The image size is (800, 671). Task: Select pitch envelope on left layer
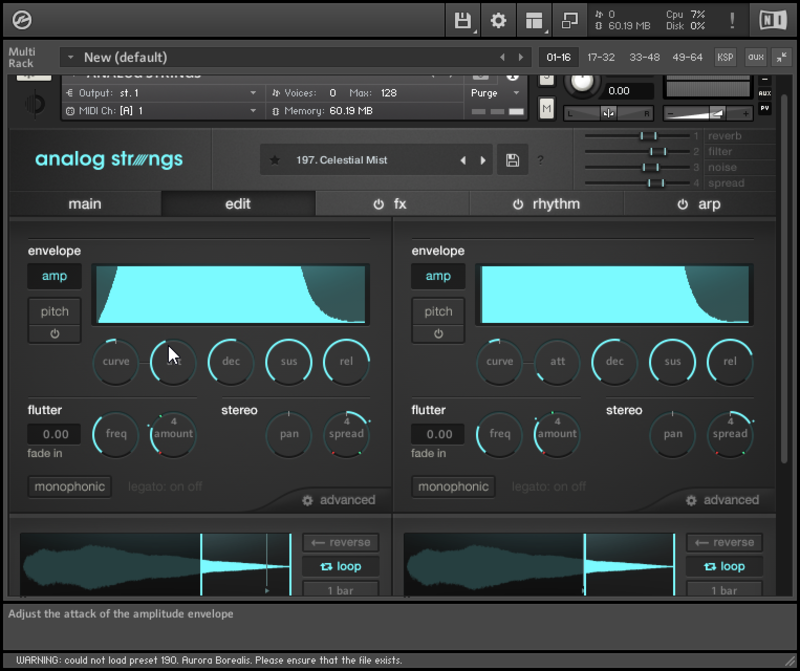[x=55, y=312]
